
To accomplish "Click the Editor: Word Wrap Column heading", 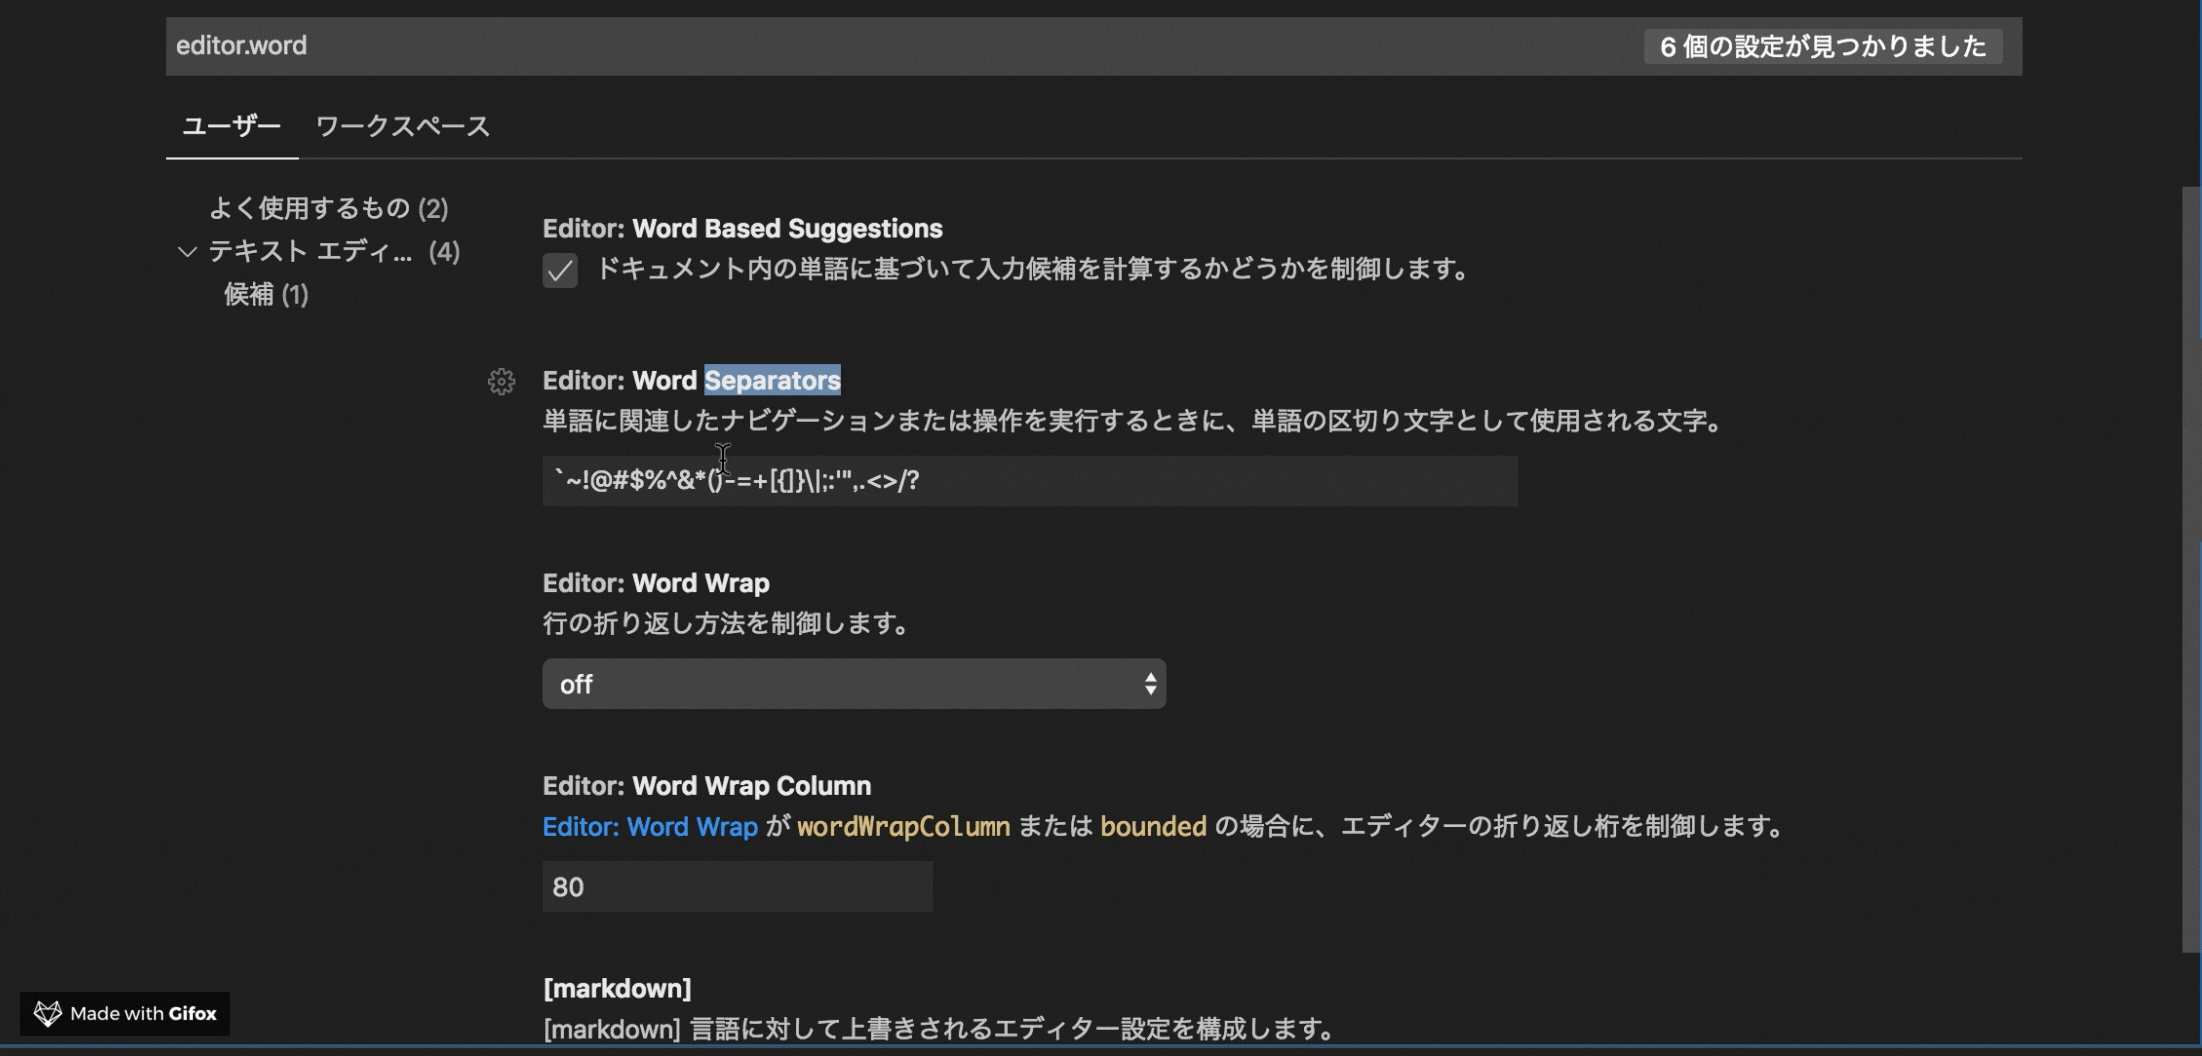I will coord(707,785).
